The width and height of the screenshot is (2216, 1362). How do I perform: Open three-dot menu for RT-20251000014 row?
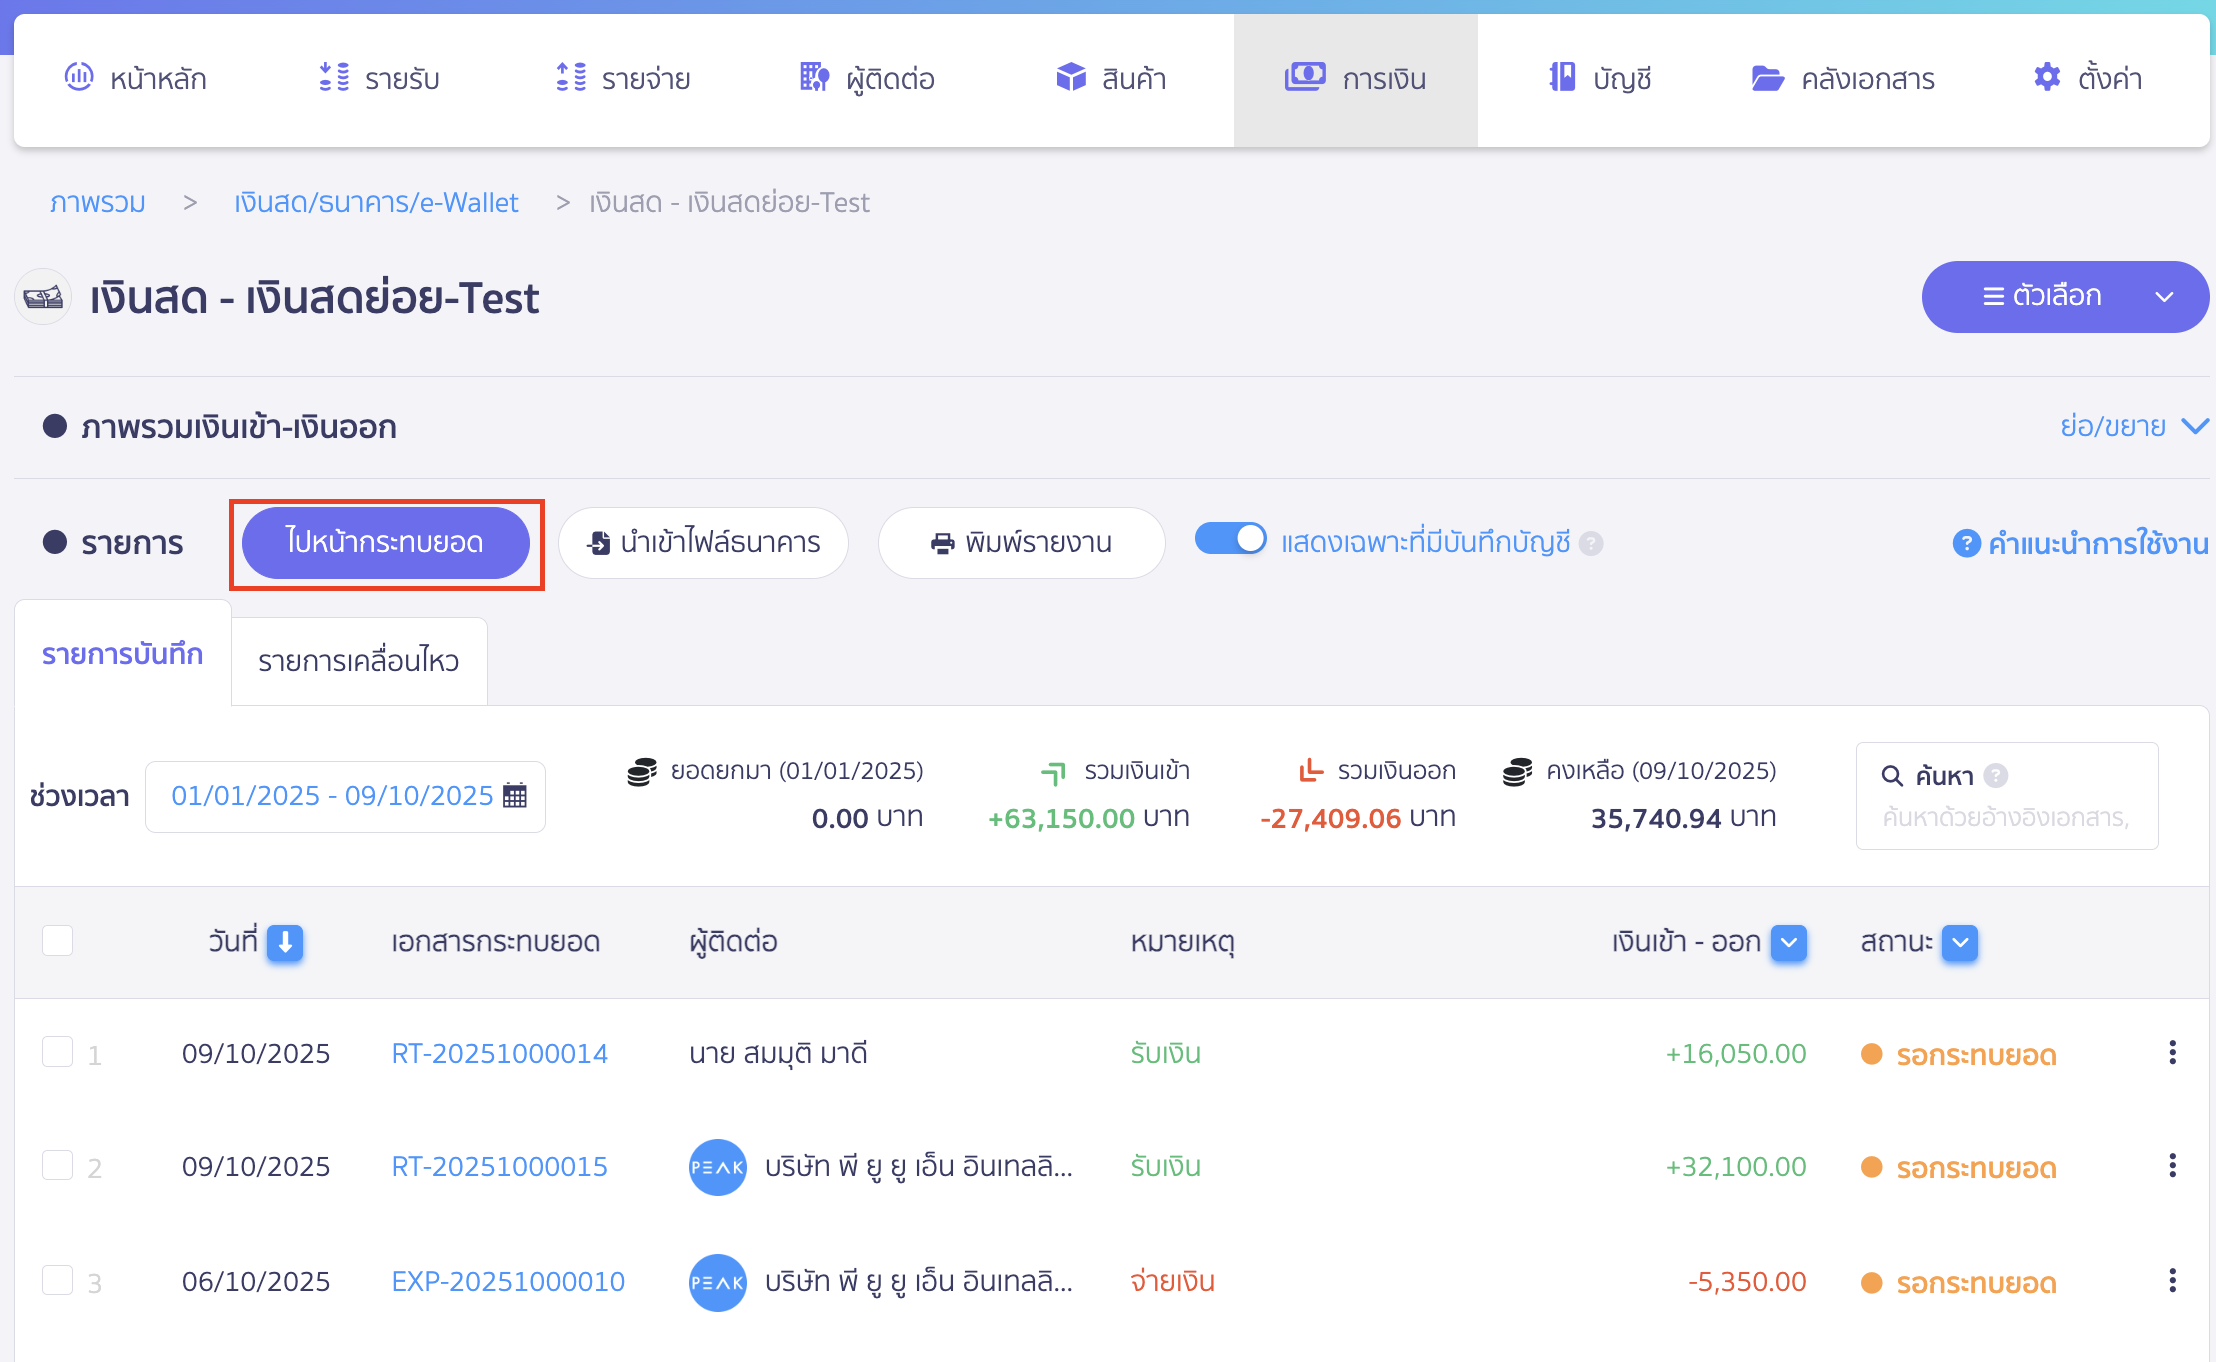(x=2172, y=1053)
